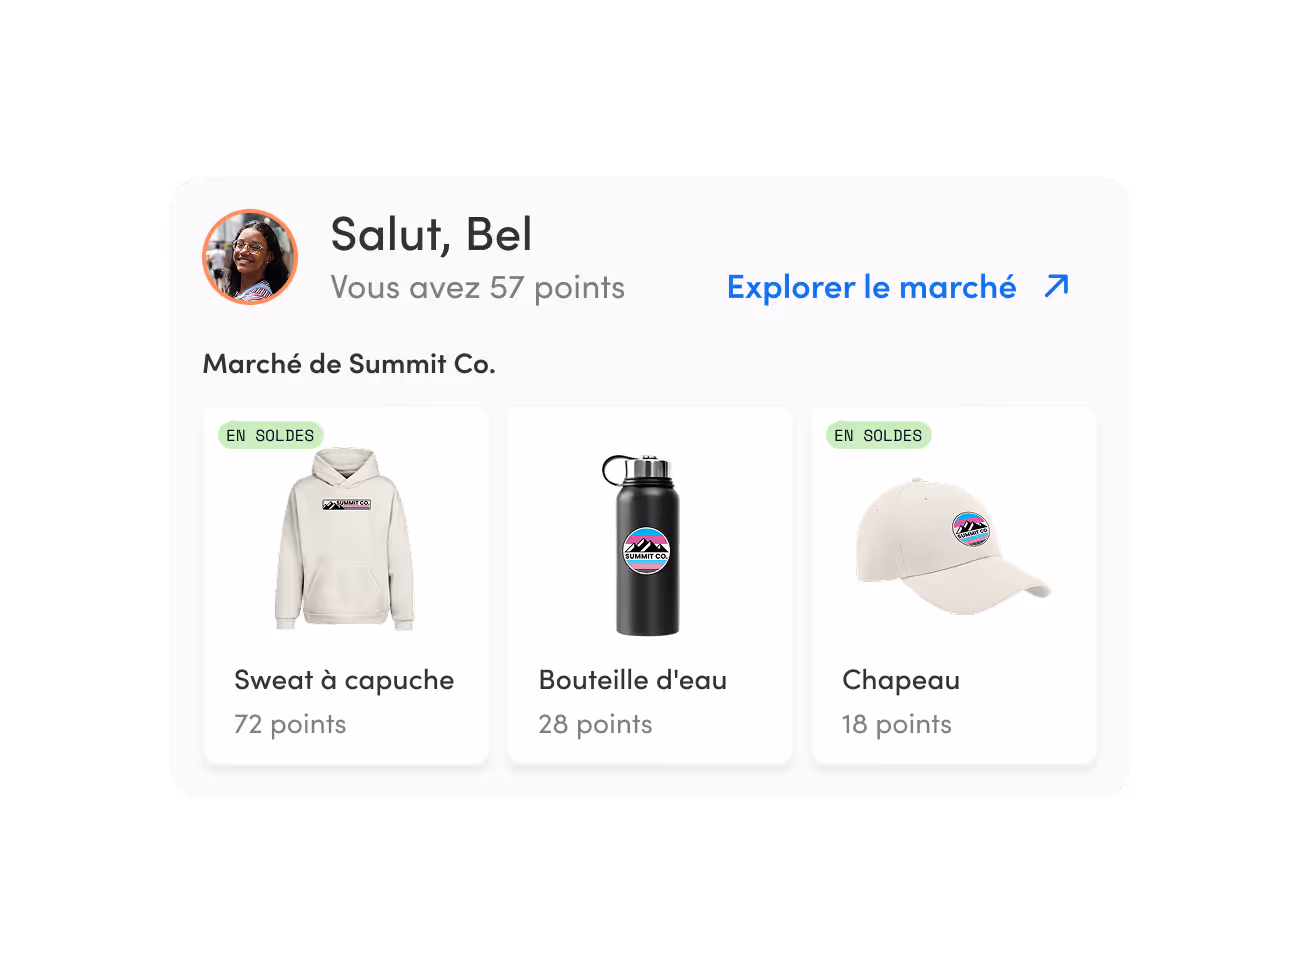The width and height of the screenshot is (1300, 975).
Task: Click the Summit Co. sticker on the bottle
Action: pyautogui.click(x=646, y=551)
